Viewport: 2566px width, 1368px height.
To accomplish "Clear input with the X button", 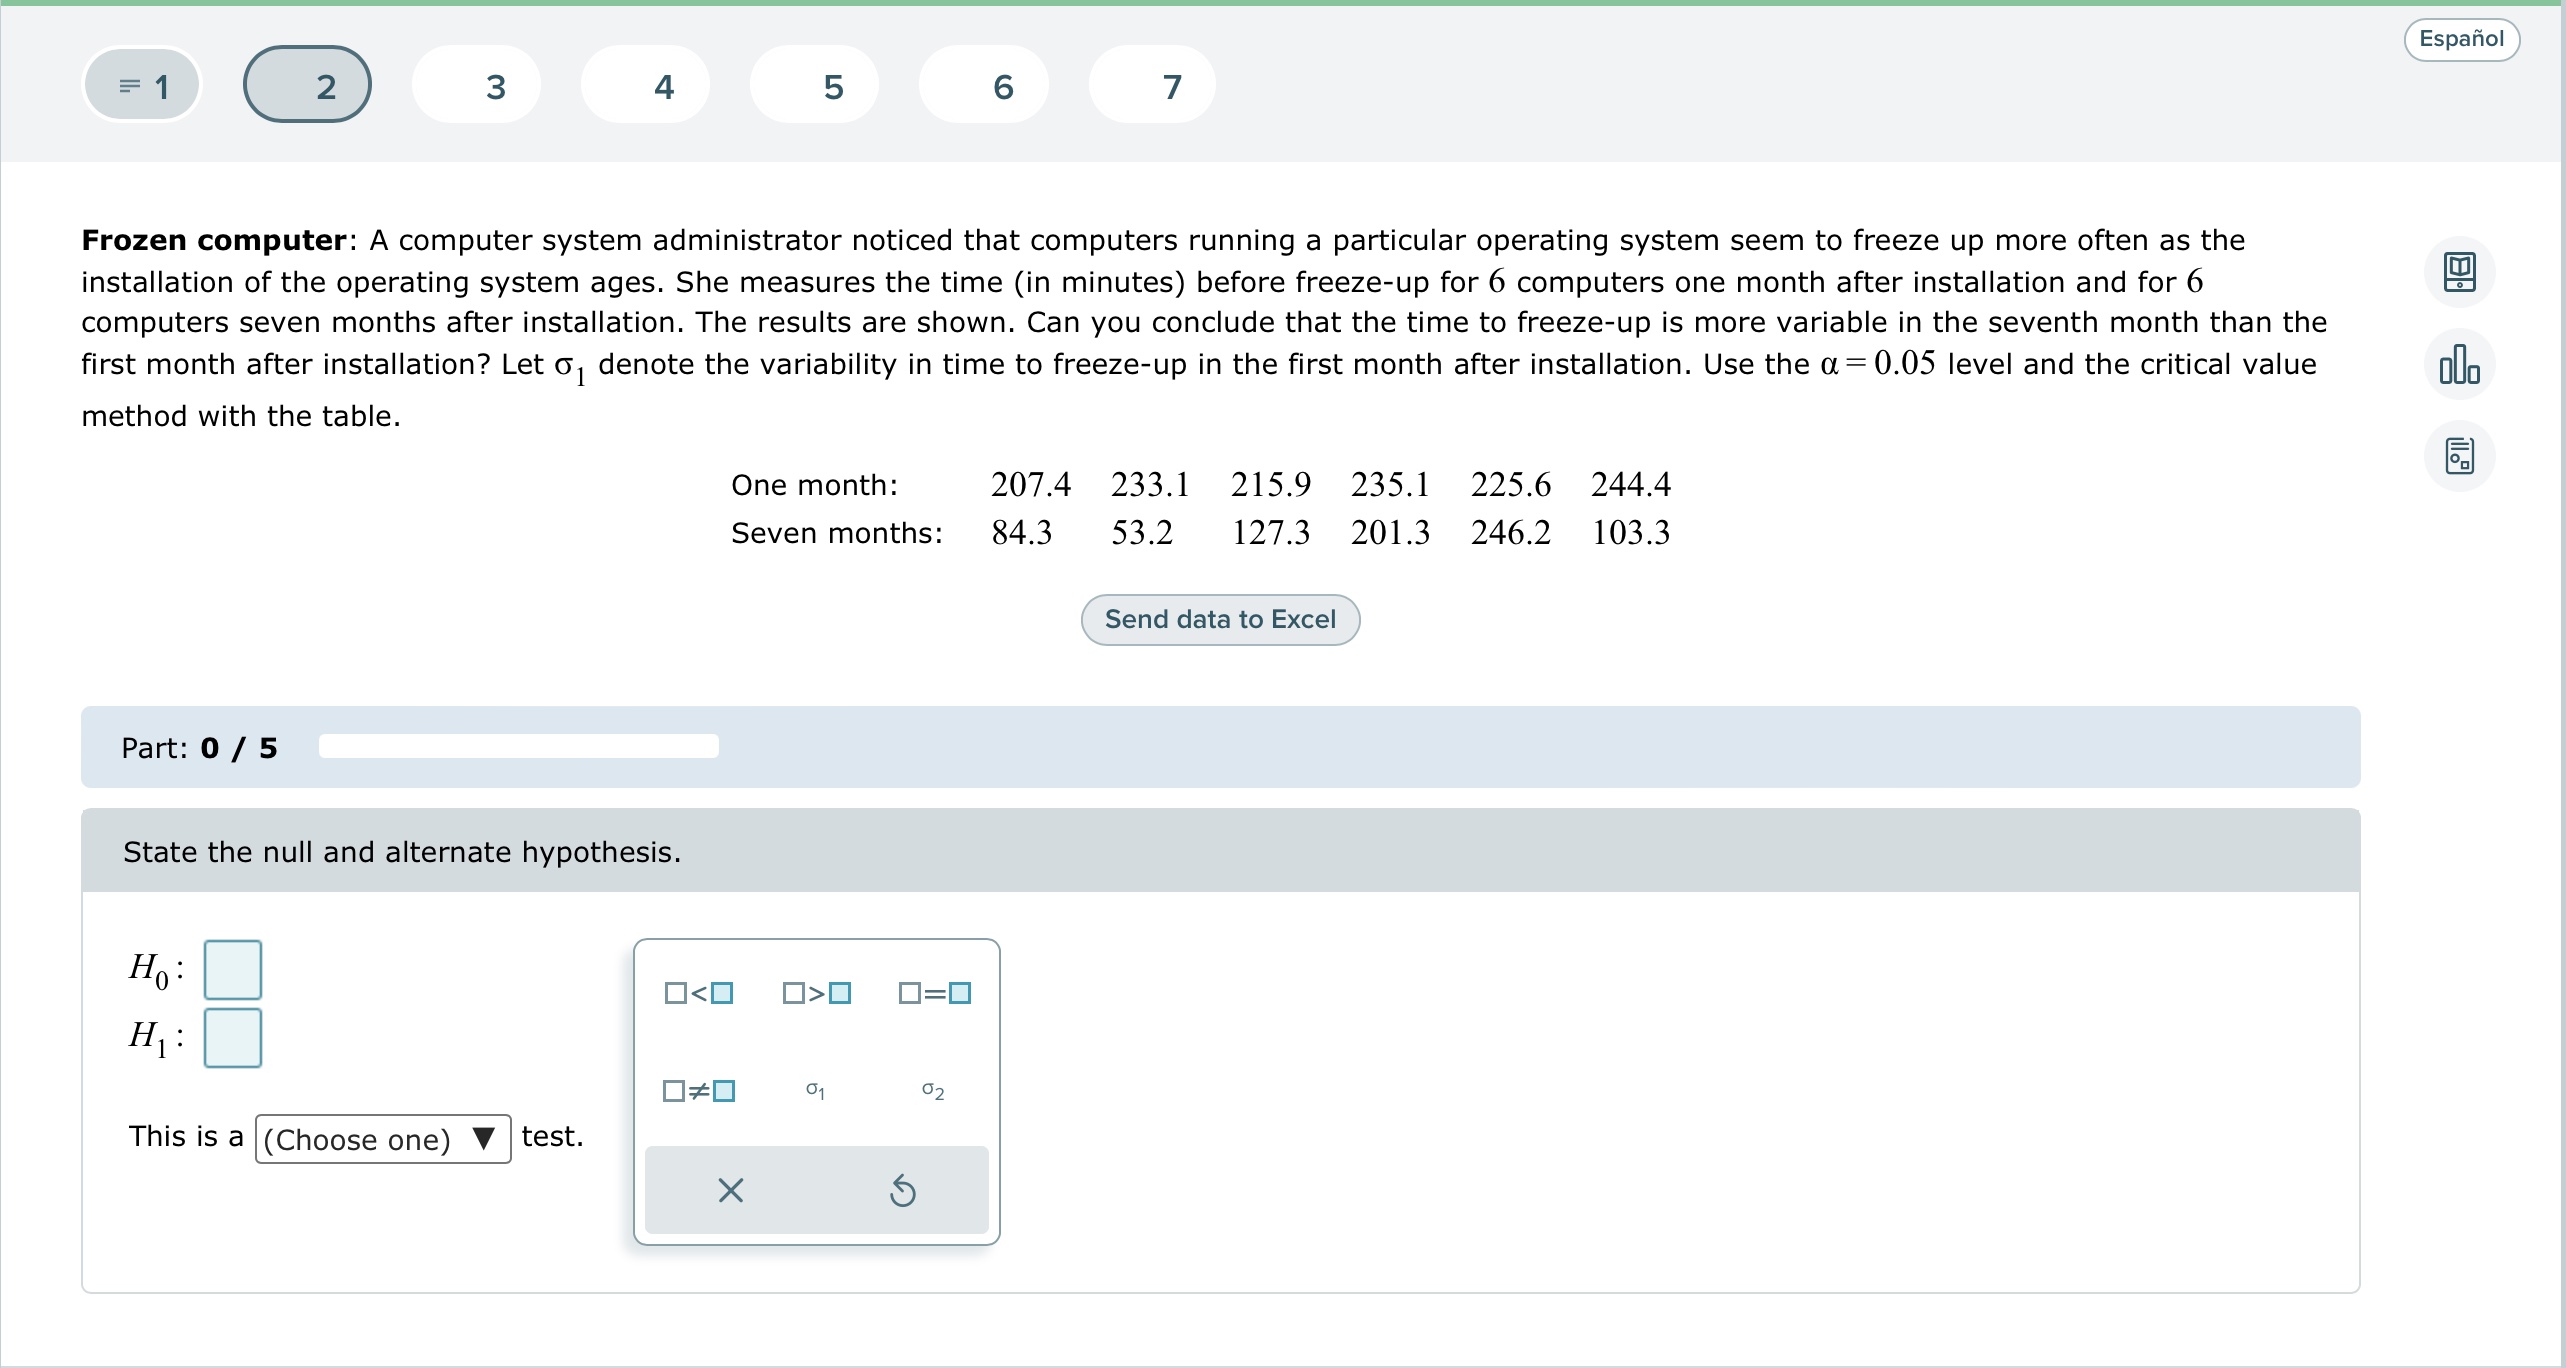I will tap(731, 1190).
